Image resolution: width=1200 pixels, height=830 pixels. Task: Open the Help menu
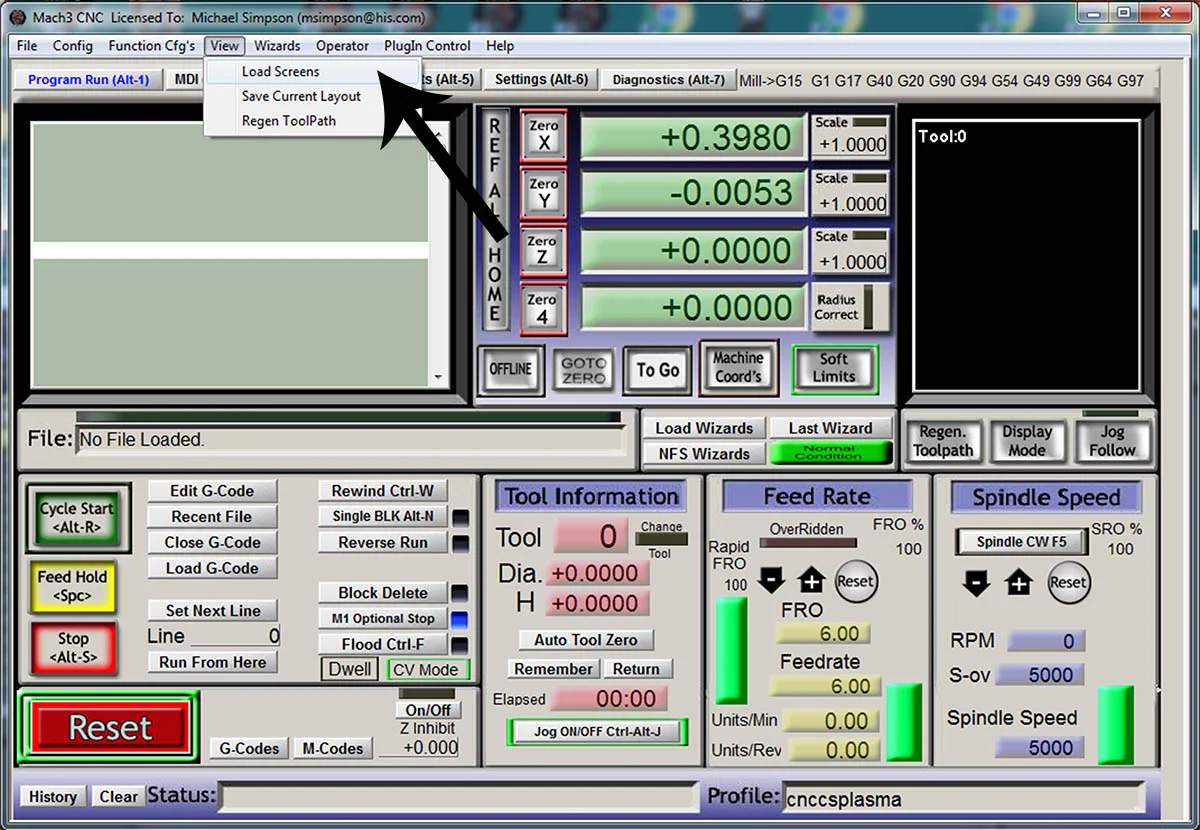click(500, 46)
